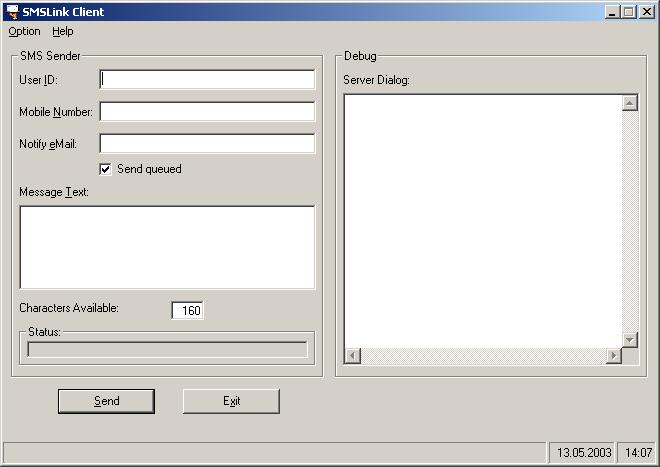Click the Server Dialog scroll up arrow
Screen dimensions: 660x467
click(x=630, y=103)
